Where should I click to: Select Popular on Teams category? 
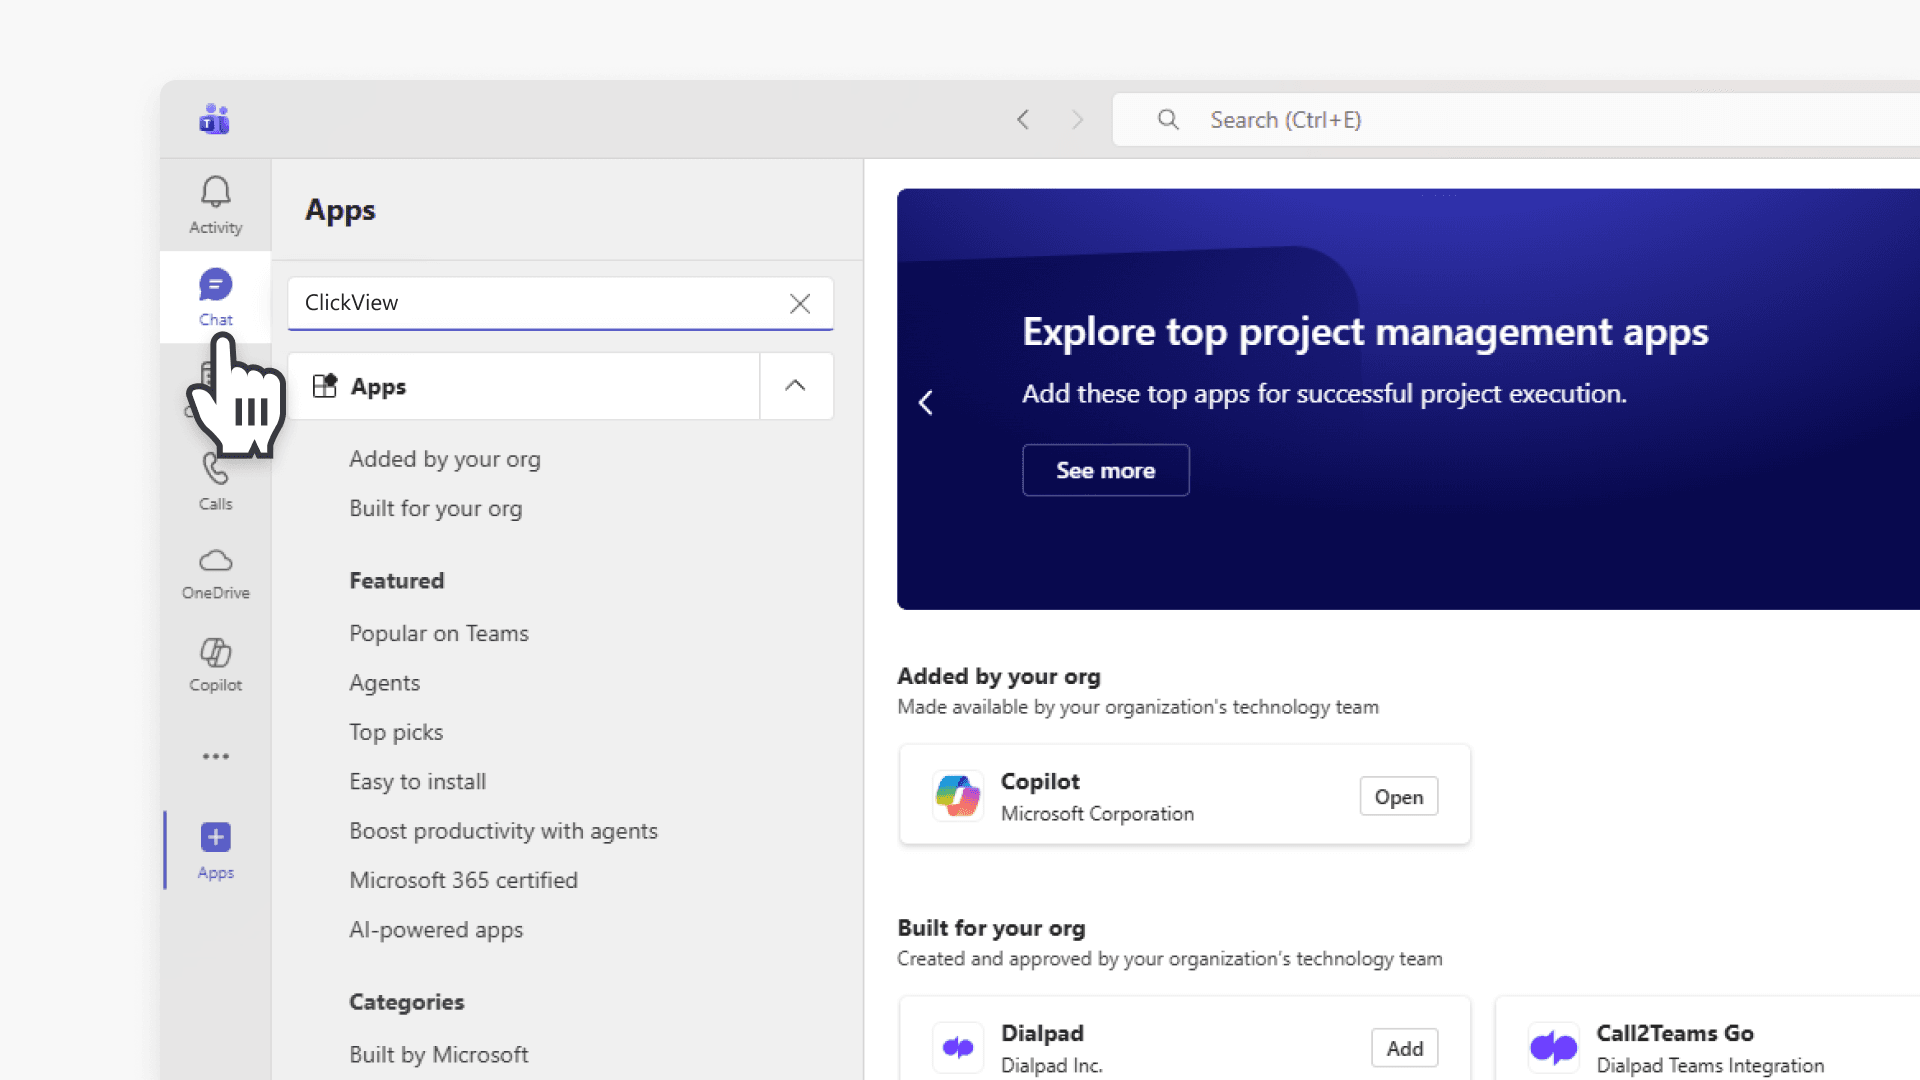(x=438, y=633)
